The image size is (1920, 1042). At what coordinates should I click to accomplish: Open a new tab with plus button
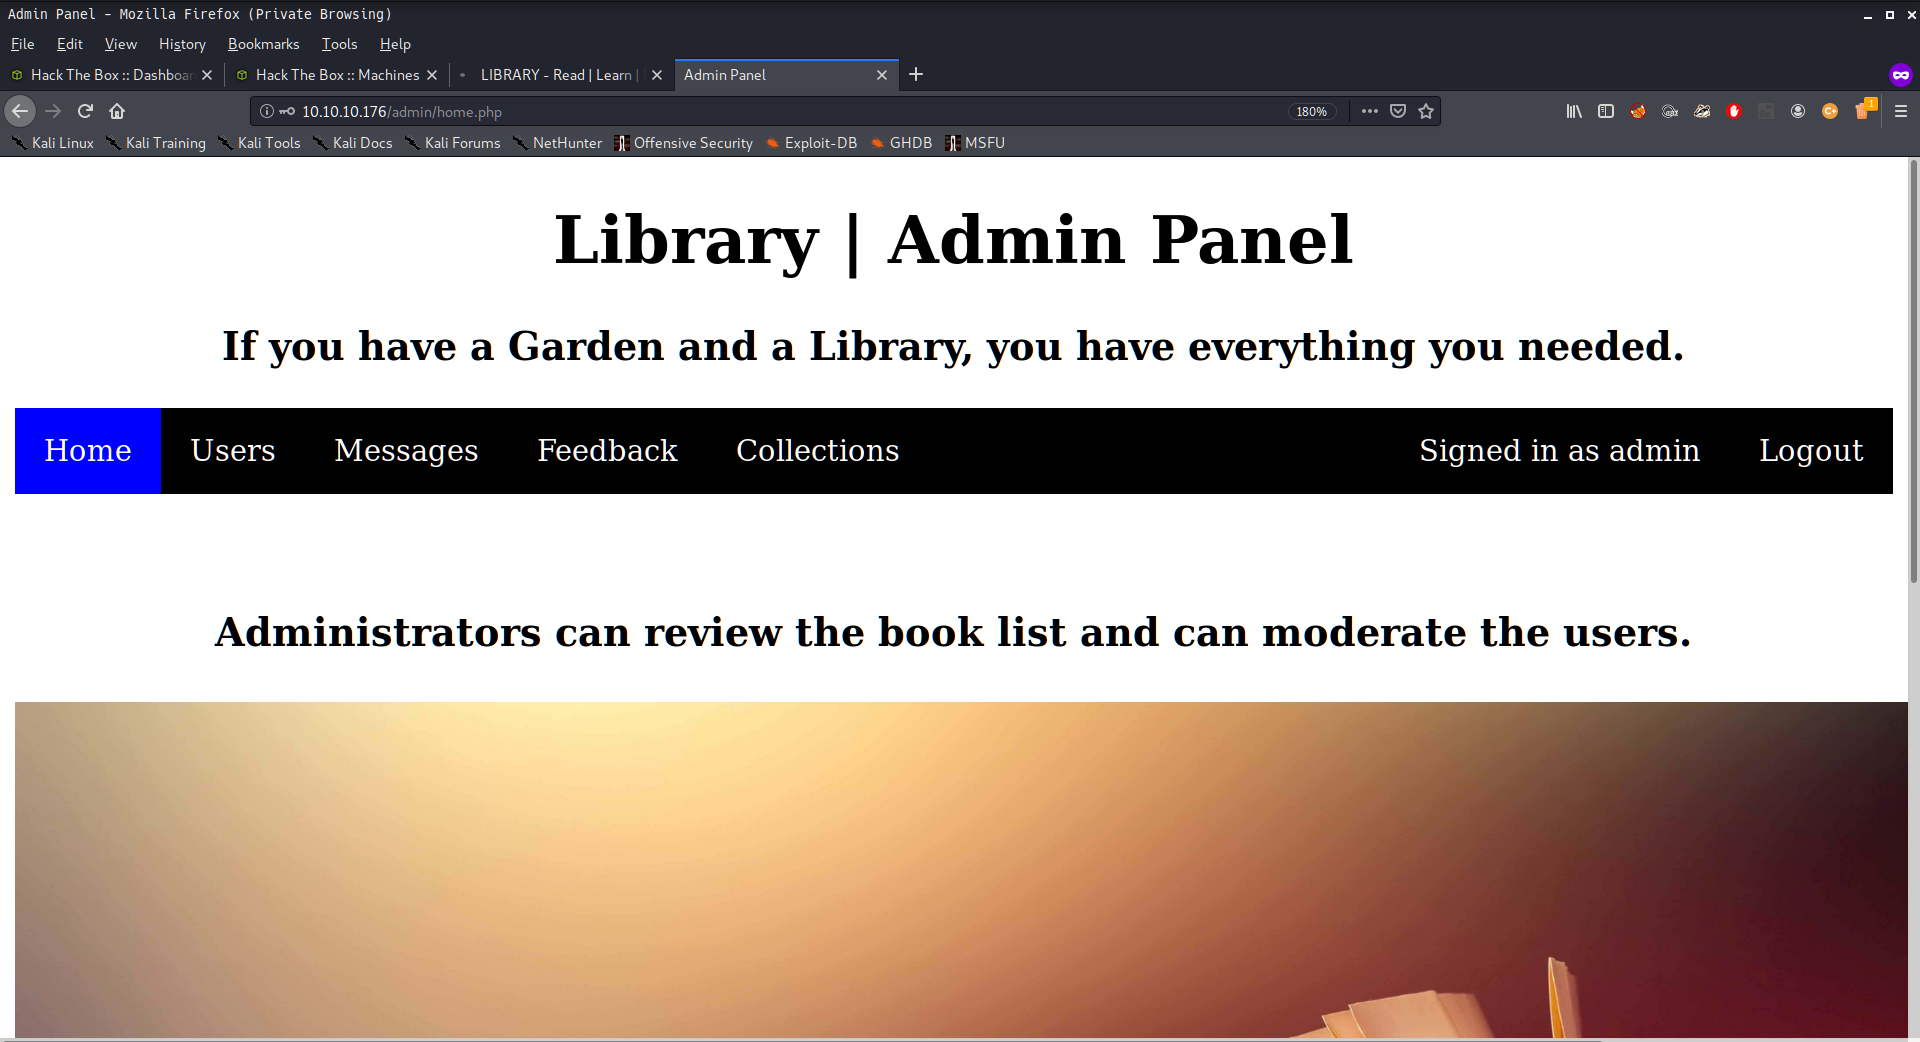coord(916,74)
